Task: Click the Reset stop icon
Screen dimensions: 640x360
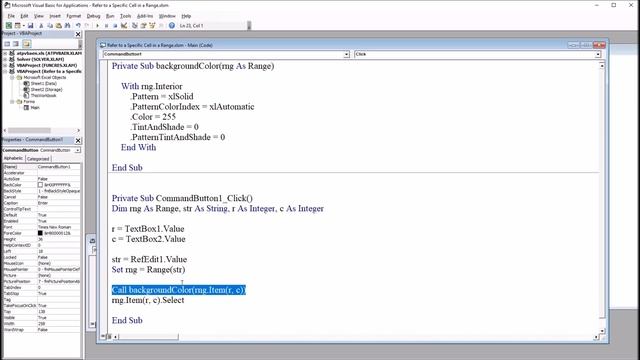Action: click(x=115, y=25)
